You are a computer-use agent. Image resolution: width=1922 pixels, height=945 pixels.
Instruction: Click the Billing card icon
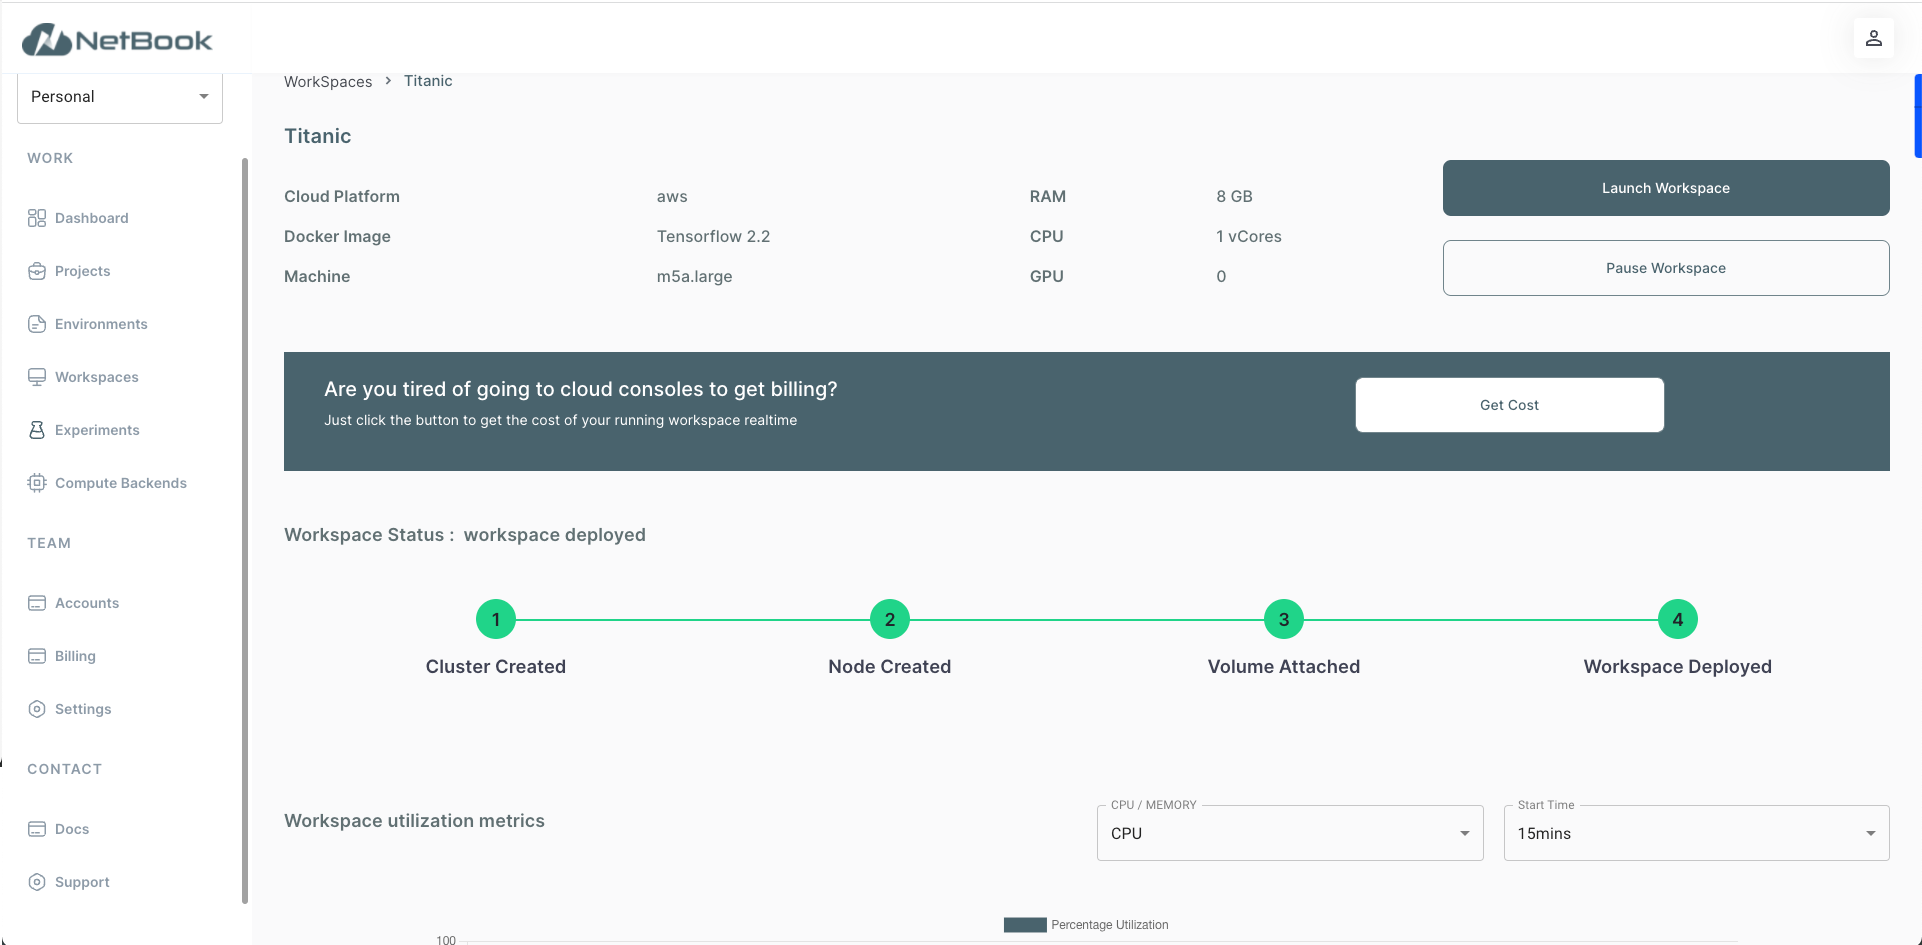(x=37, y=656)
